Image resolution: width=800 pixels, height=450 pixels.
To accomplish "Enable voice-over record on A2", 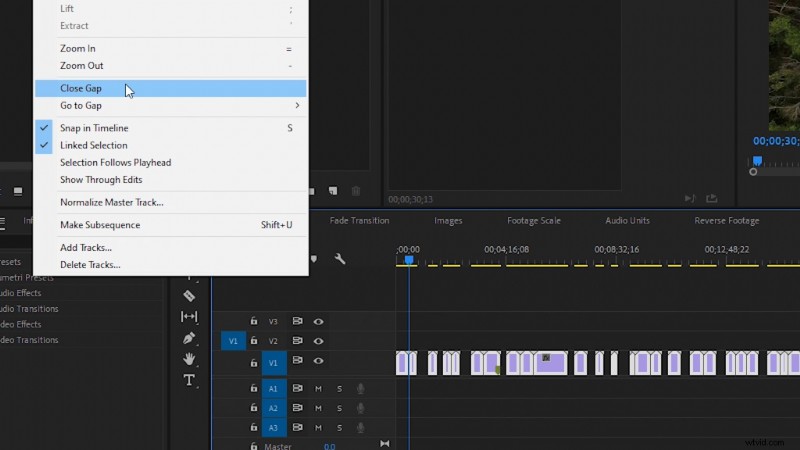I will (x=360, y=408).
